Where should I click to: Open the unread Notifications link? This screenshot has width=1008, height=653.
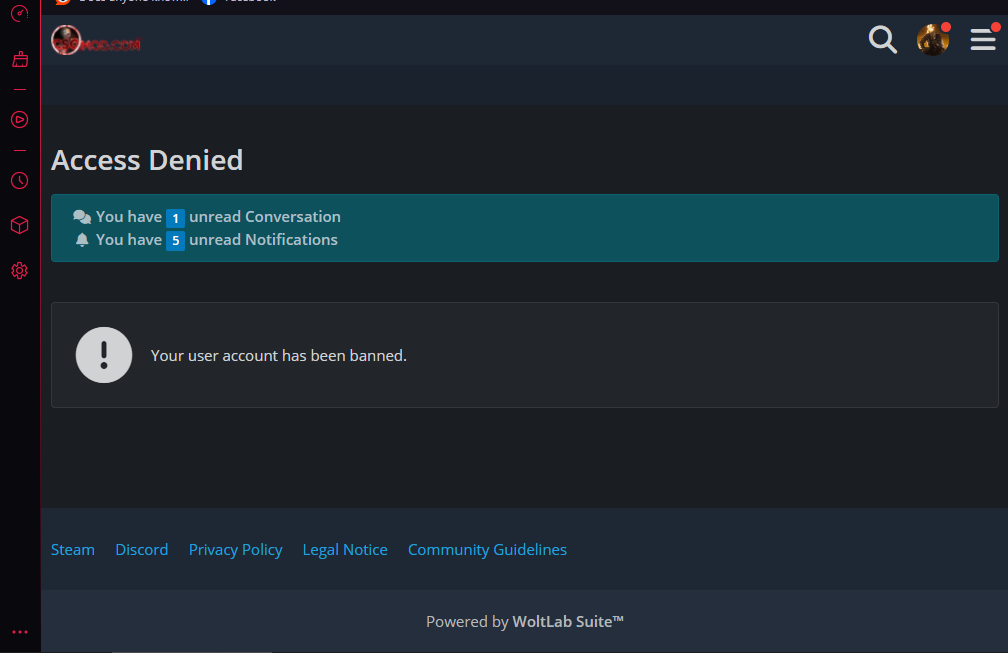pyautogui.click(x=263, y=240)
